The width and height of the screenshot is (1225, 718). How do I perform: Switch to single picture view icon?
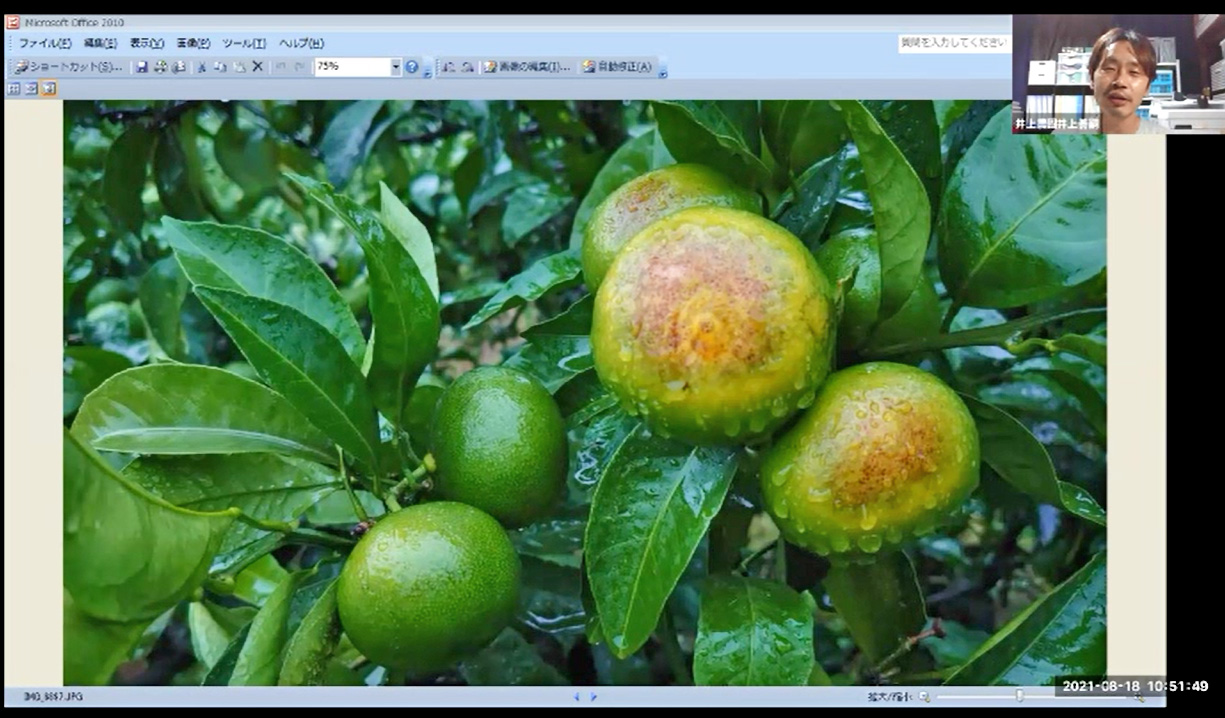pyautogui.click(x=49, y=88)
